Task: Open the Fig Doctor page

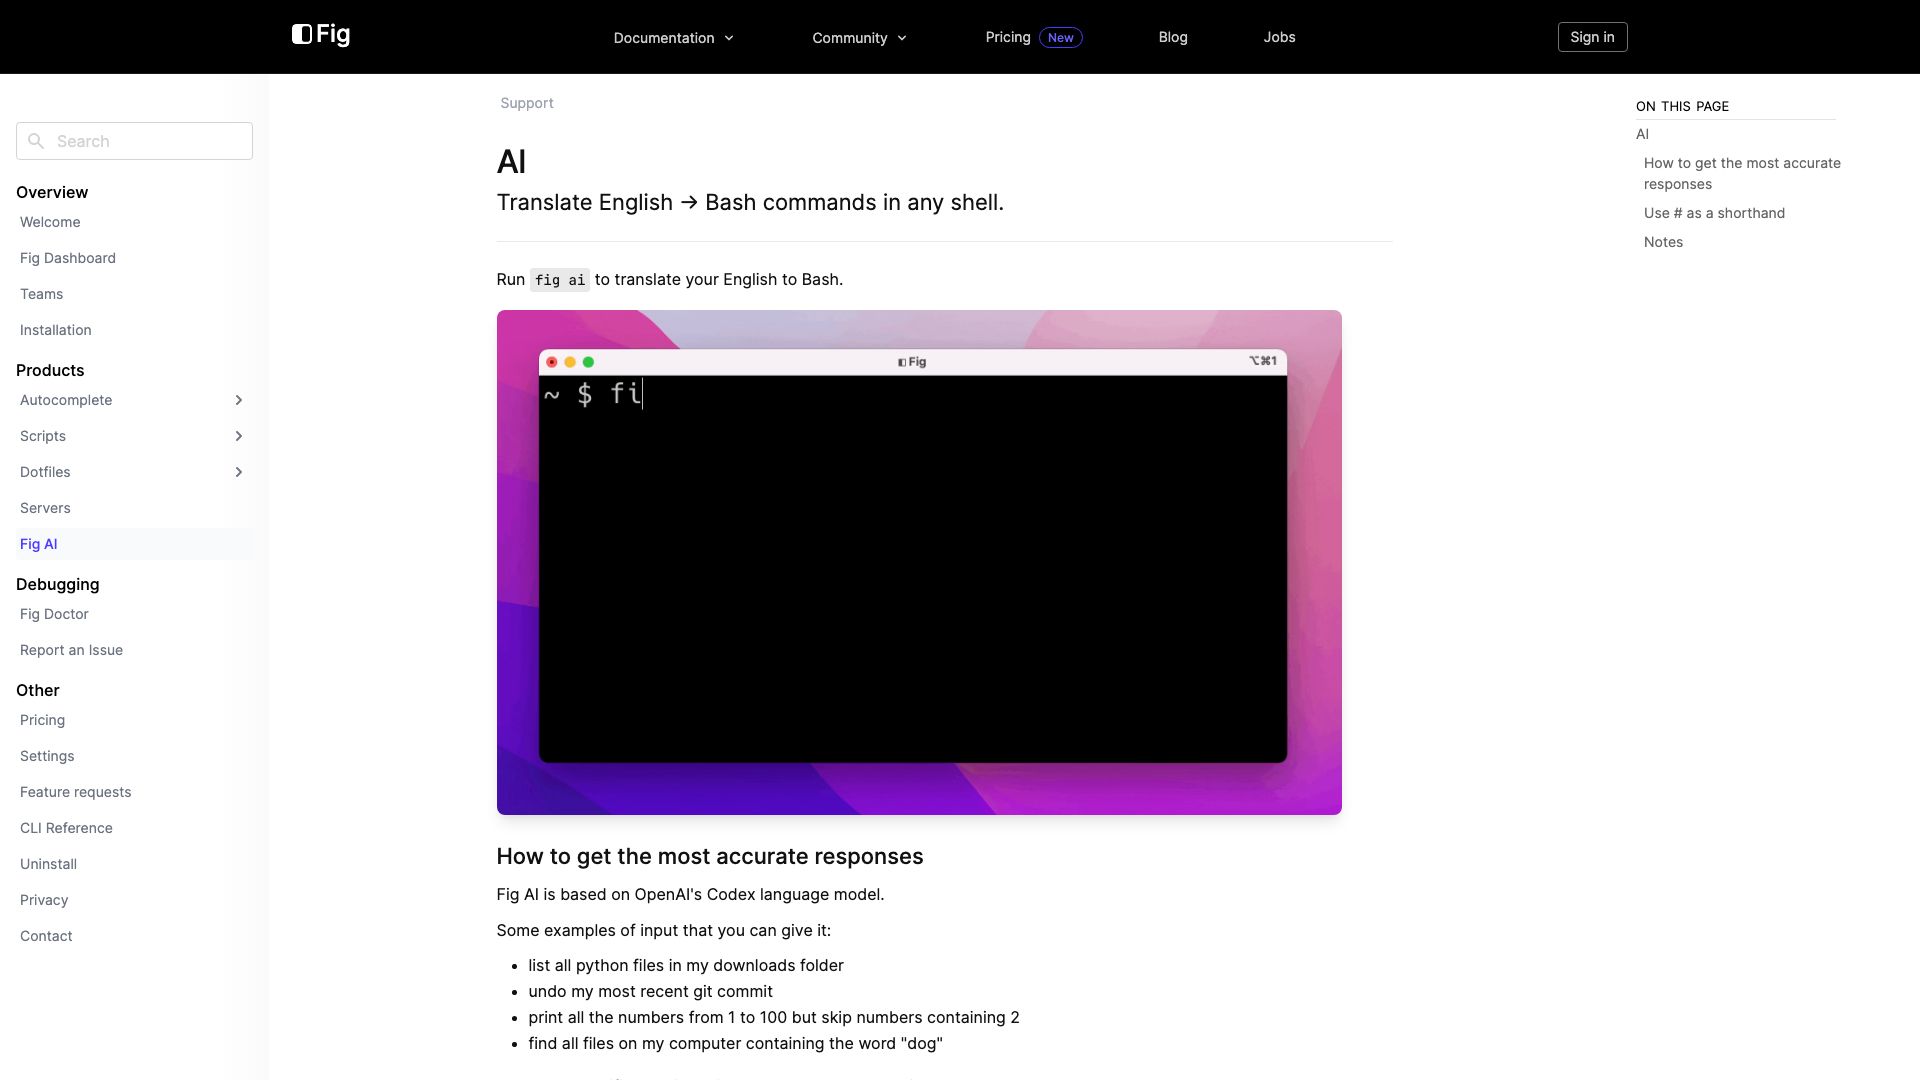Action: click(54, 614)
